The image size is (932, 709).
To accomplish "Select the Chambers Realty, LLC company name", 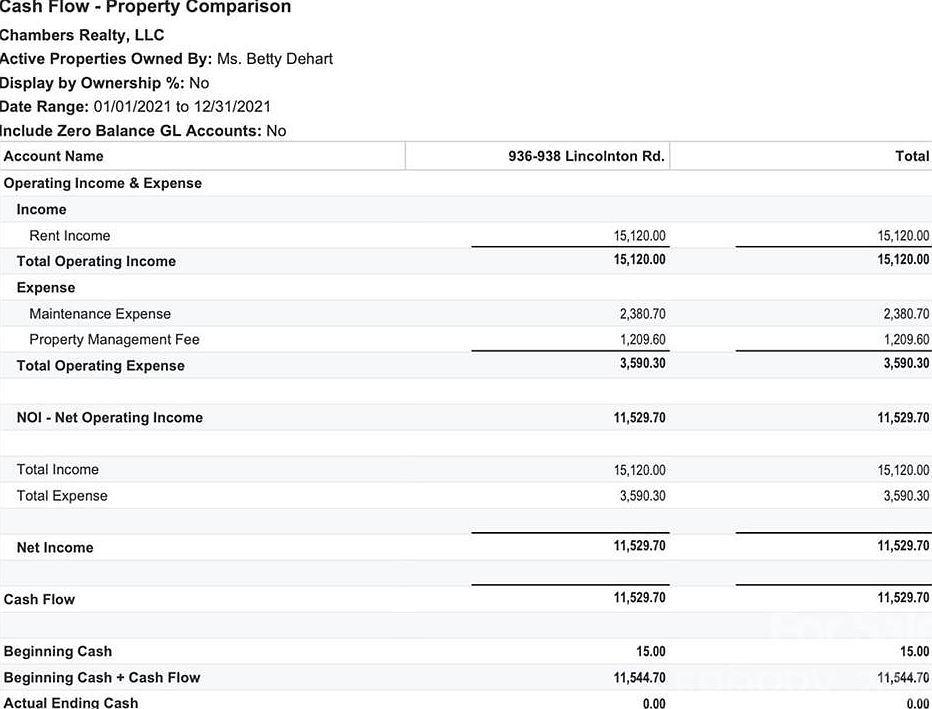I will point(82,35).
